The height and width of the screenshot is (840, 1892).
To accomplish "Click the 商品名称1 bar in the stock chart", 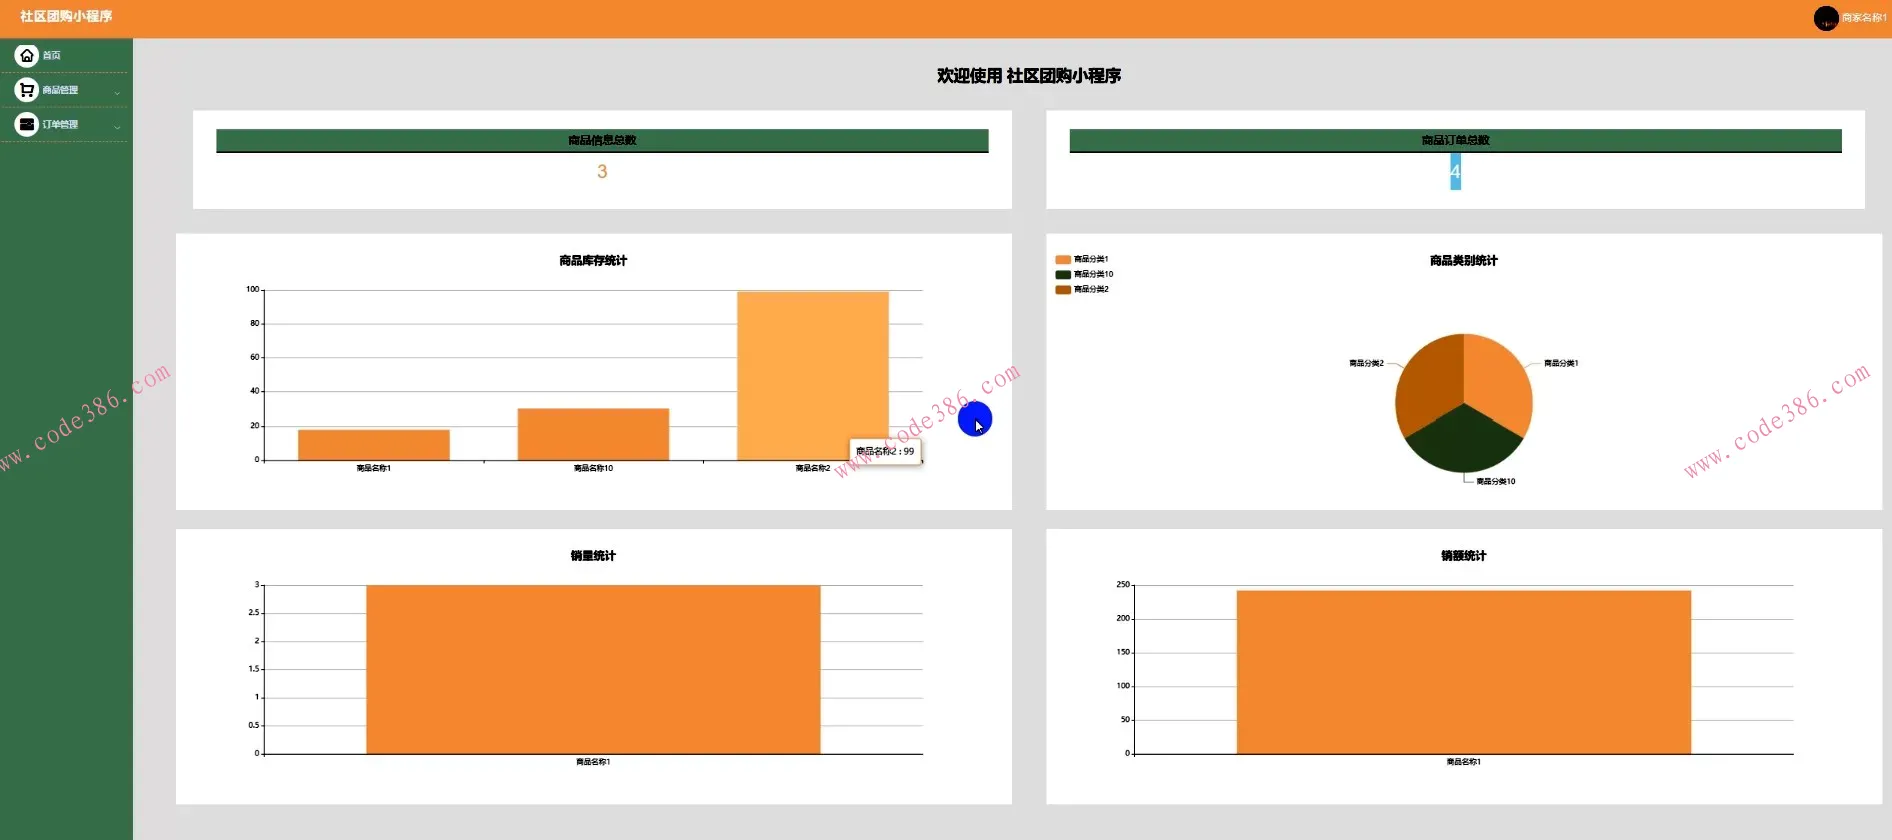I will click(x=374, y=445).
